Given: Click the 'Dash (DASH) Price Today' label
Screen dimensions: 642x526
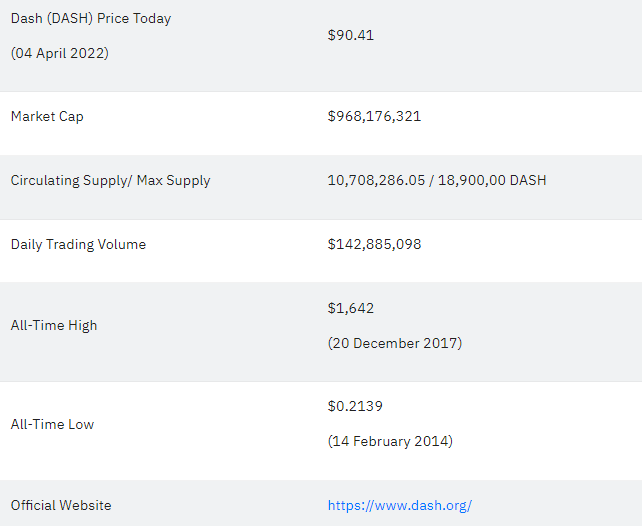Looking at the screenshot, I should [x=91, y=19].
